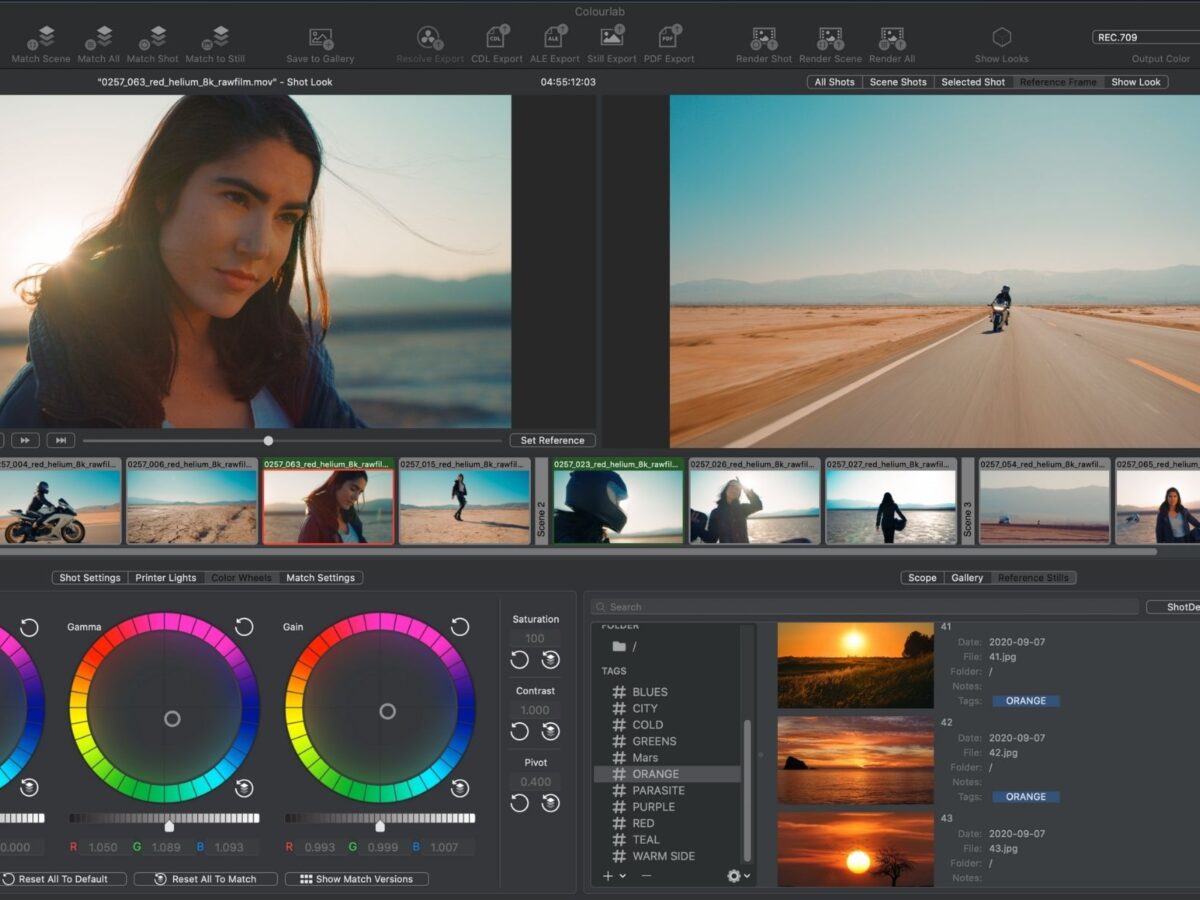Image resolution: width=1200 pixels, height=900 pixels.
Task: Open the Show Looks cube icon
Action: click(x=1001, y=38)
